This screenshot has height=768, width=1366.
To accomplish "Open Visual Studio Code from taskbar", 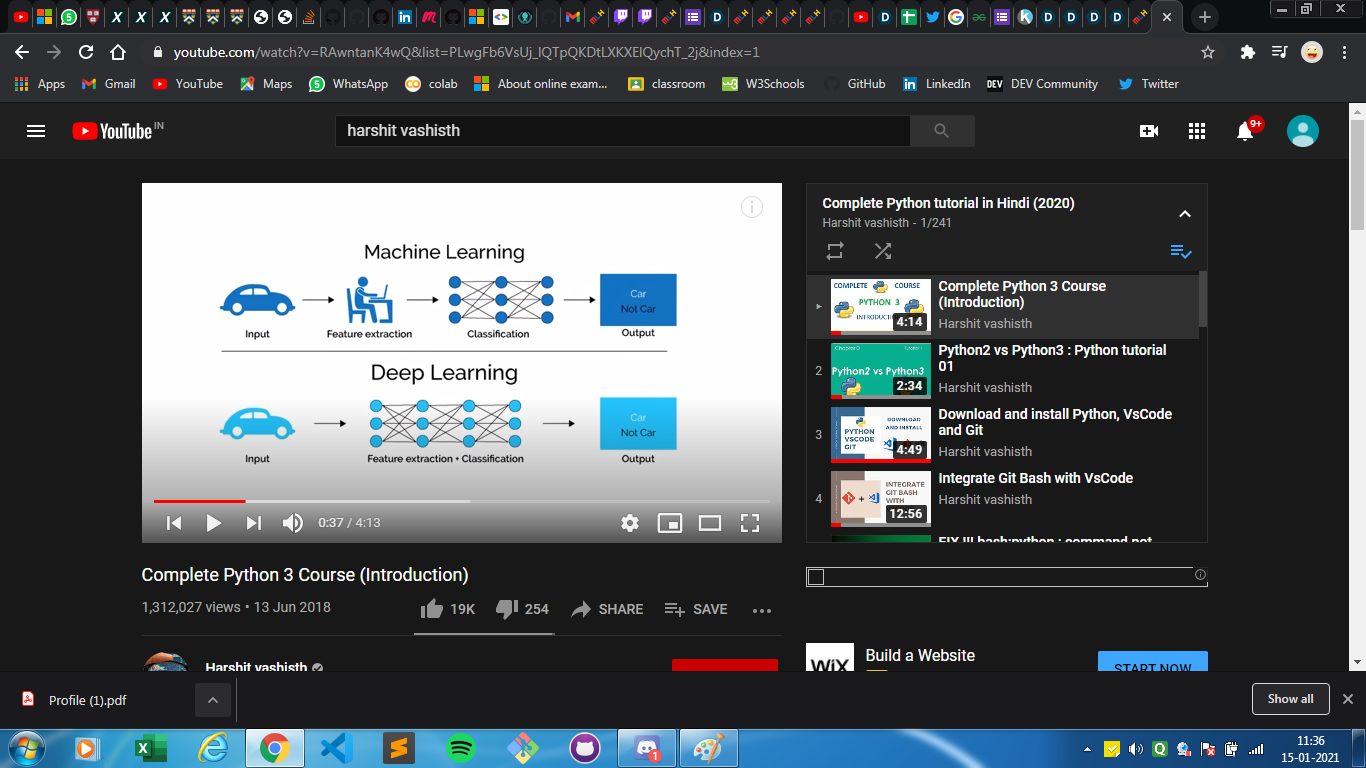I will (336, 747).
